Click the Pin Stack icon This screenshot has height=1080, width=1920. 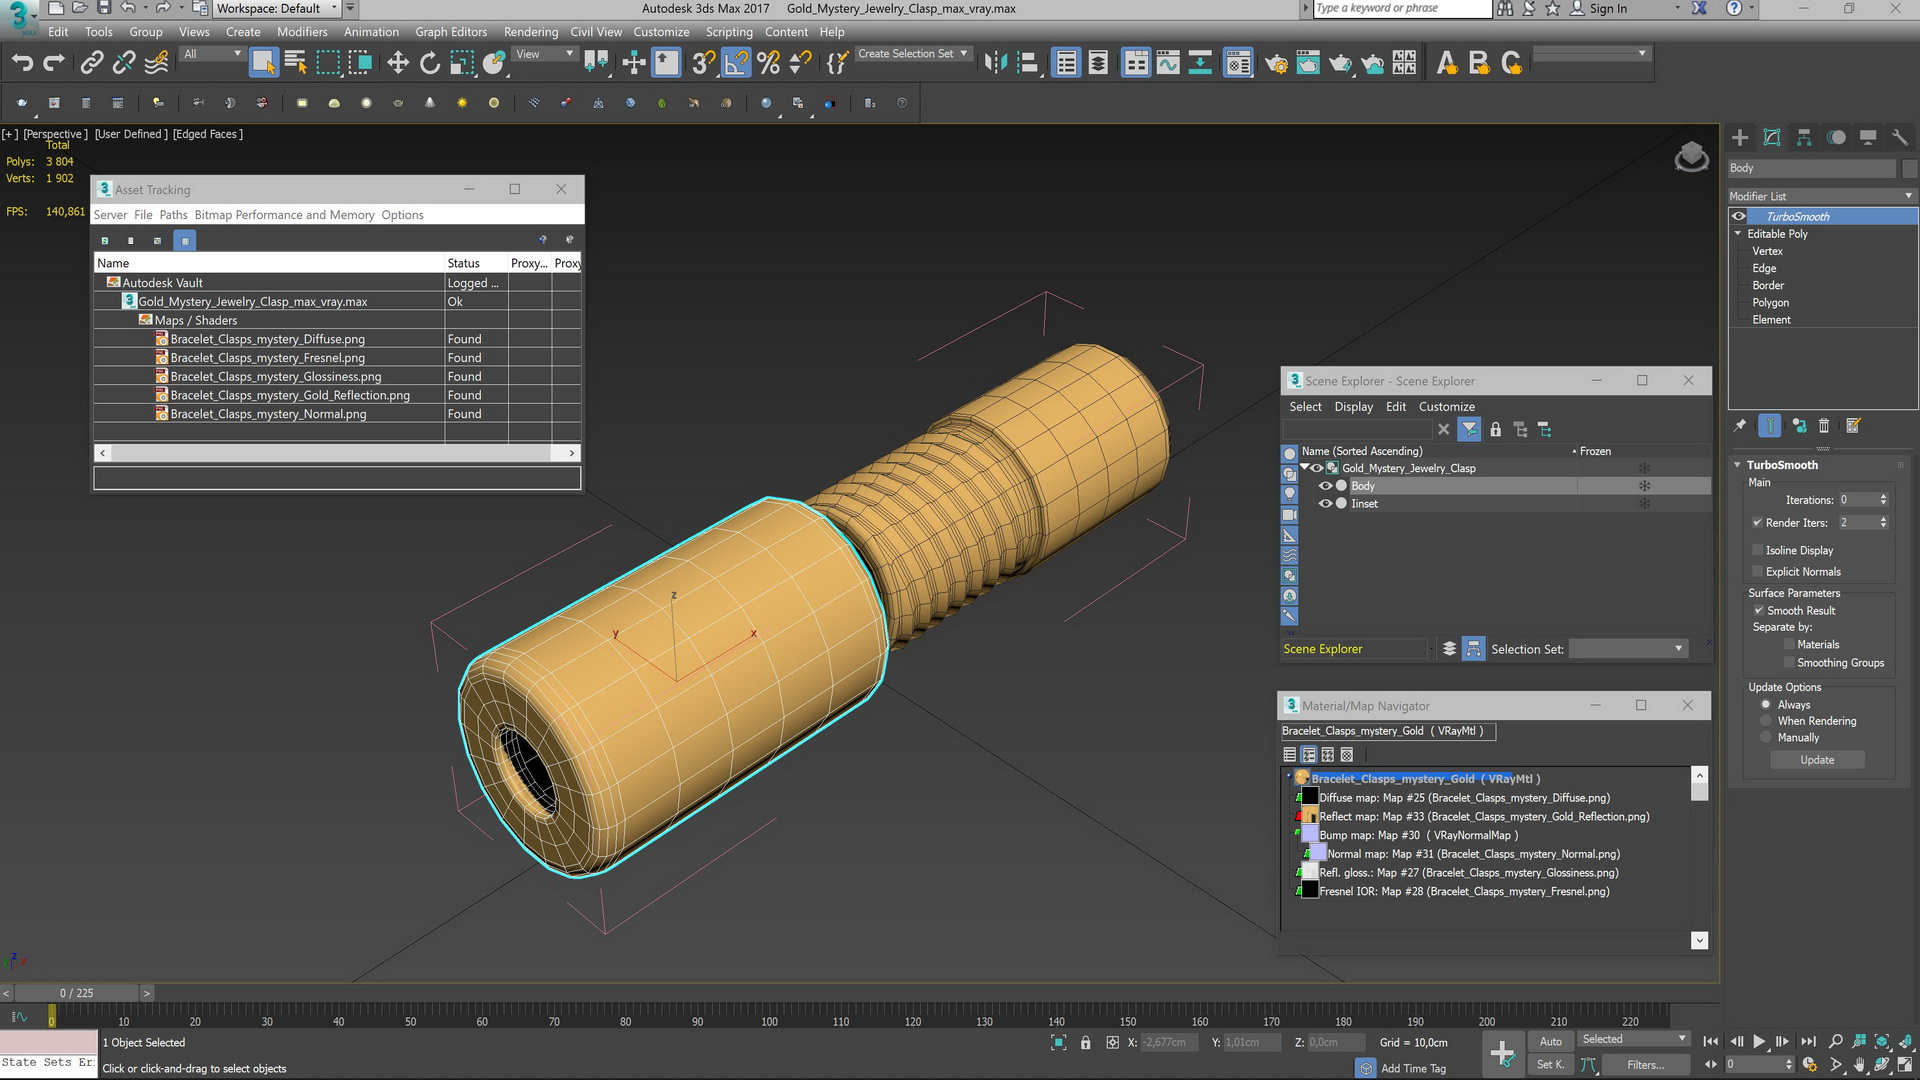pyautogui.click(x=1740, y=426)
